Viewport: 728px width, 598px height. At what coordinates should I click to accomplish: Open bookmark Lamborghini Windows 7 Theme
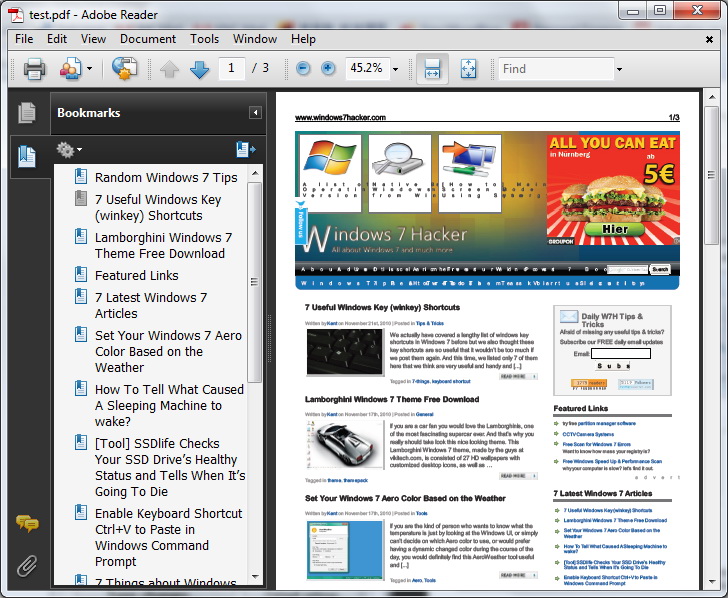coord(163,246)
